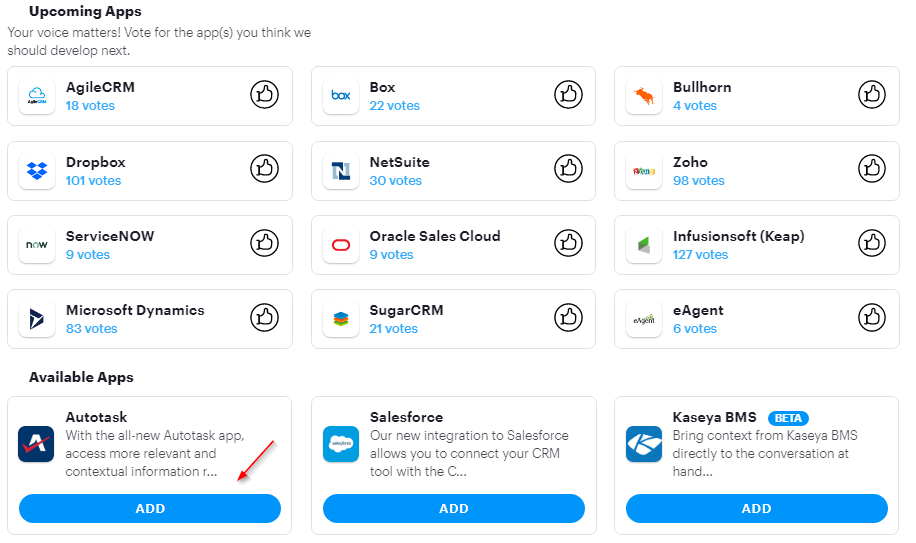Screen dimensions: 916x543
Task: Click thumbs-up icon for NetSuite
Action: (x=568, y=169)
